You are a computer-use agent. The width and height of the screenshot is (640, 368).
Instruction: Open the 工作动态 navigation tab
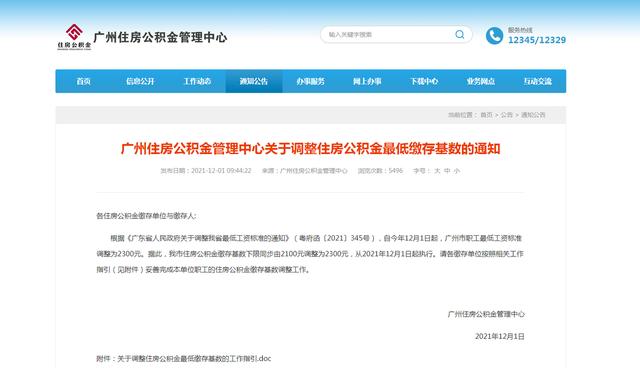click(197, 81)
